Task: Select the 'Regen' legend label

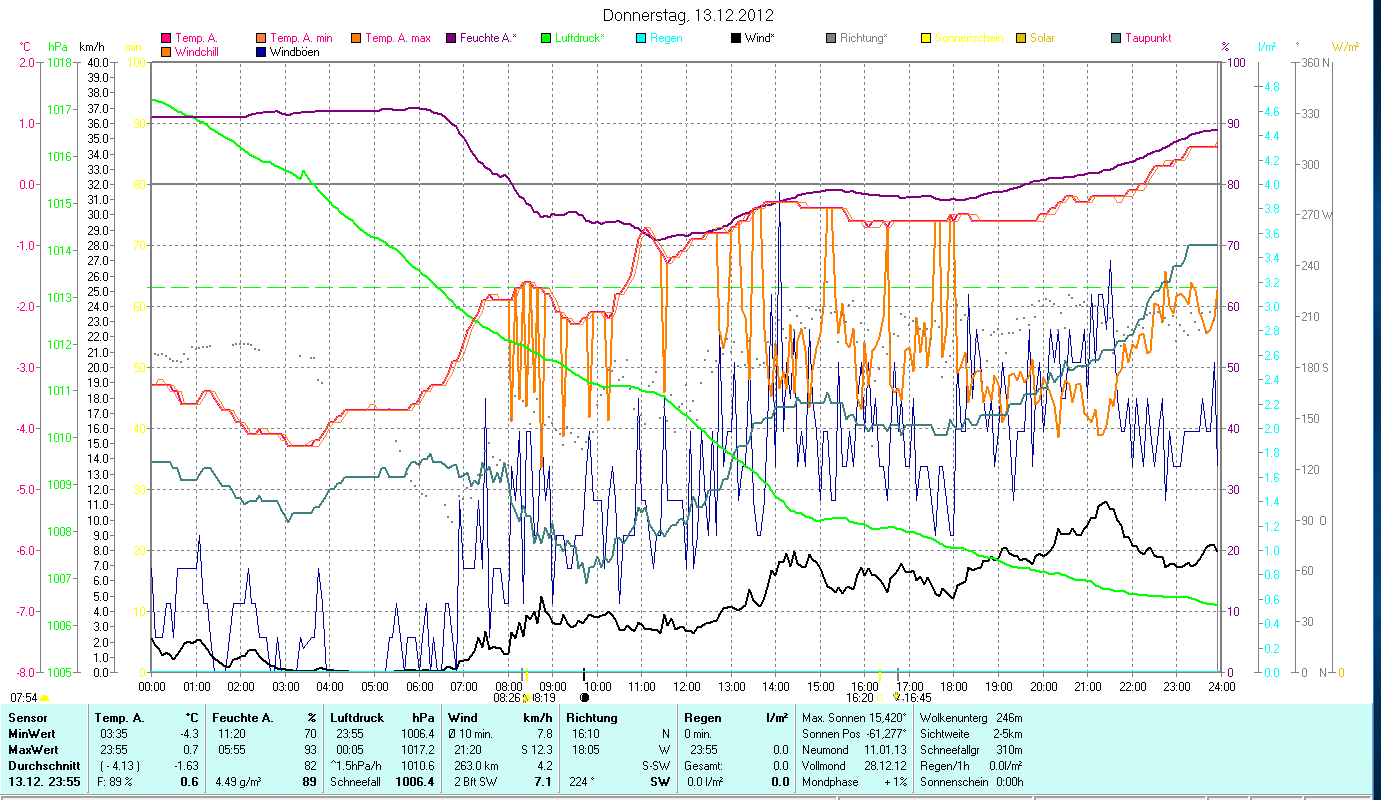Action: click(x=666, y=38)
